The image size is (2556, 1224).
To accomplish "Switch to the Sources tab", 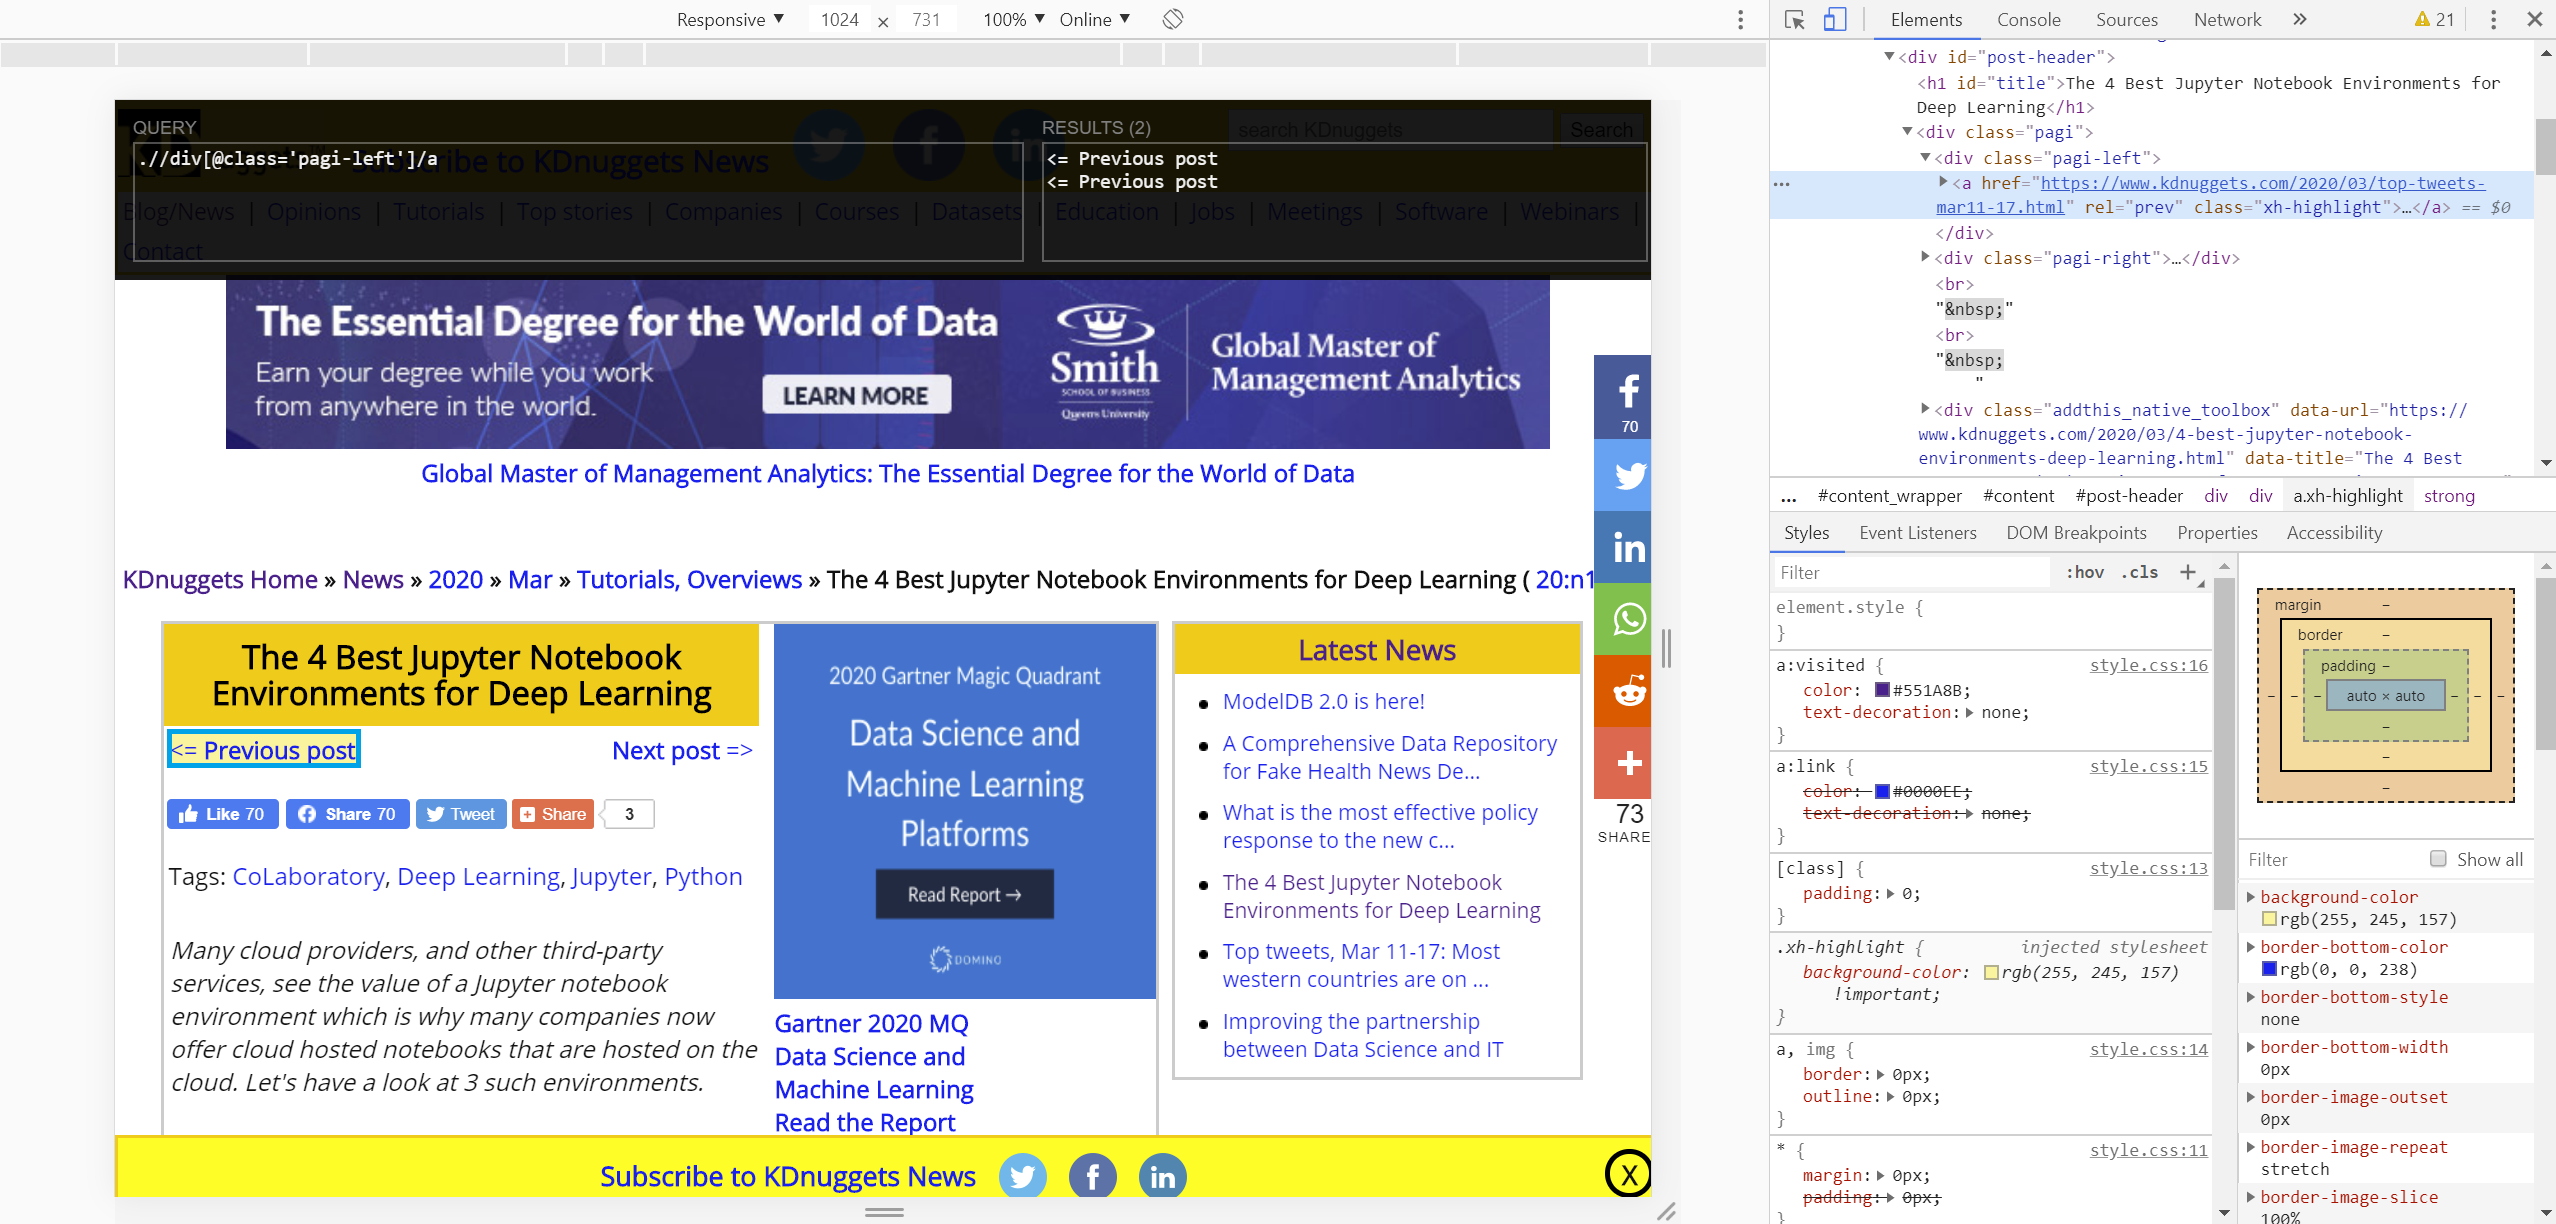I will tap(2127, 20).
